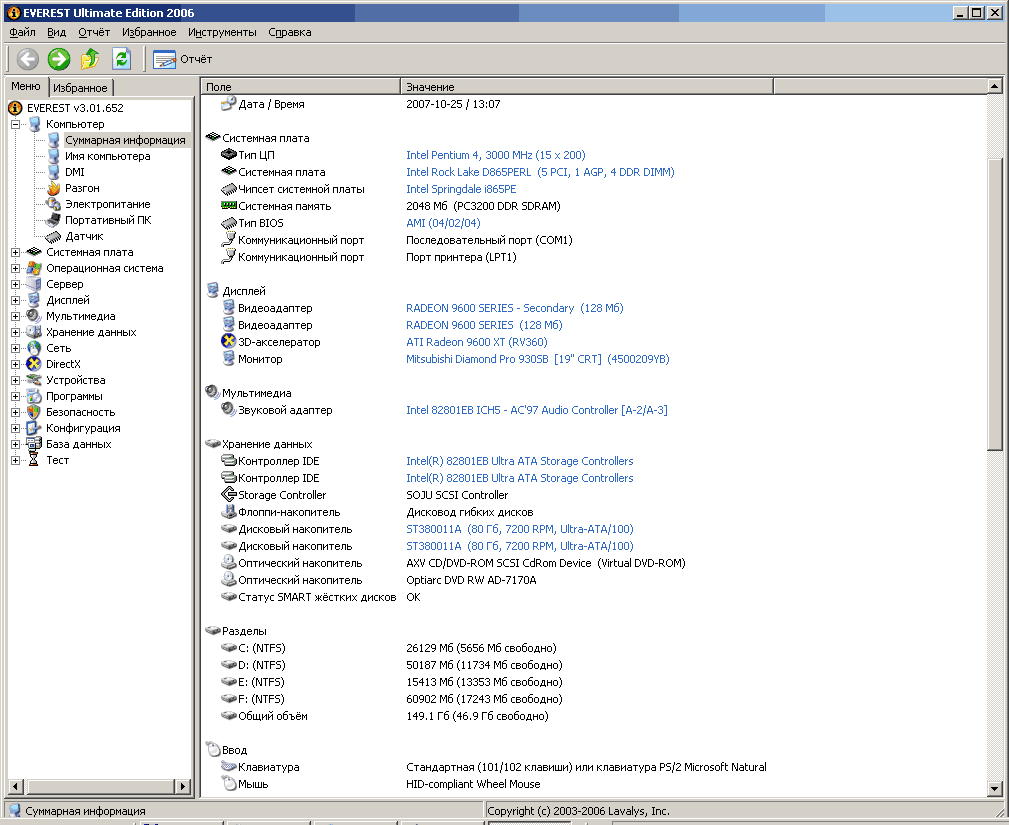Open the Отчёт menu in menu bar
Screen dimensions: 1009x825
point(94,32)
